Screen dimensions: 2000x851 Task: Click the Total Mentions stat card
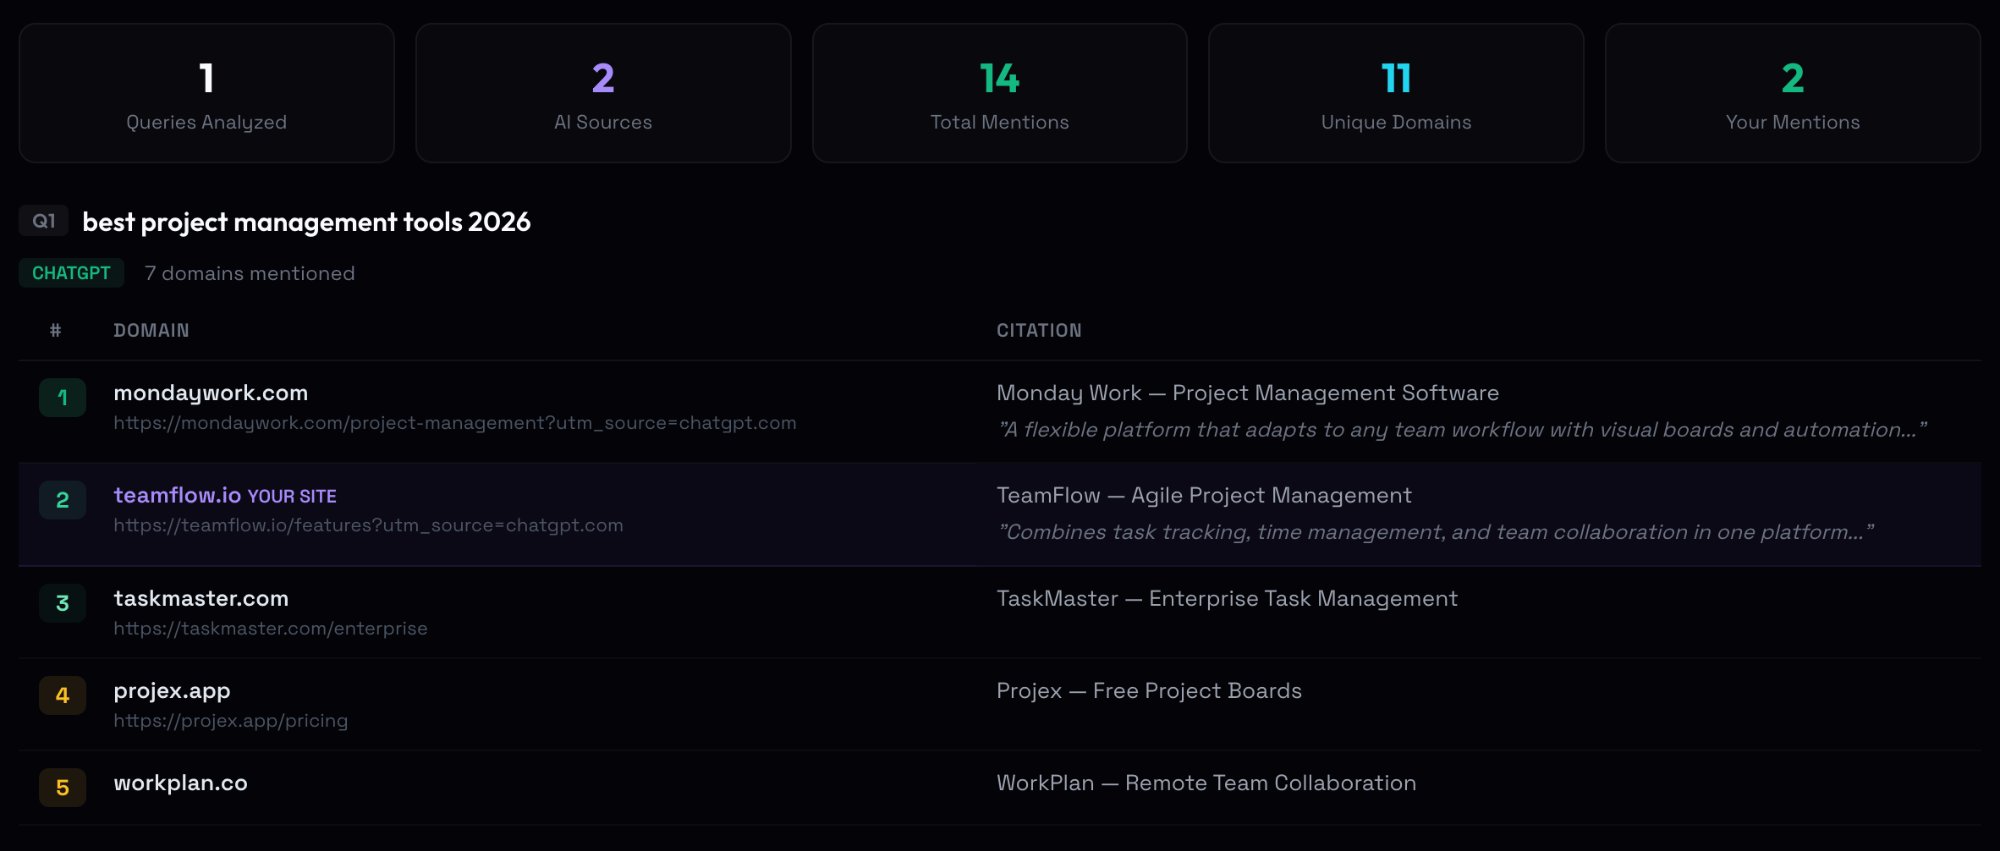coord(999,93)
